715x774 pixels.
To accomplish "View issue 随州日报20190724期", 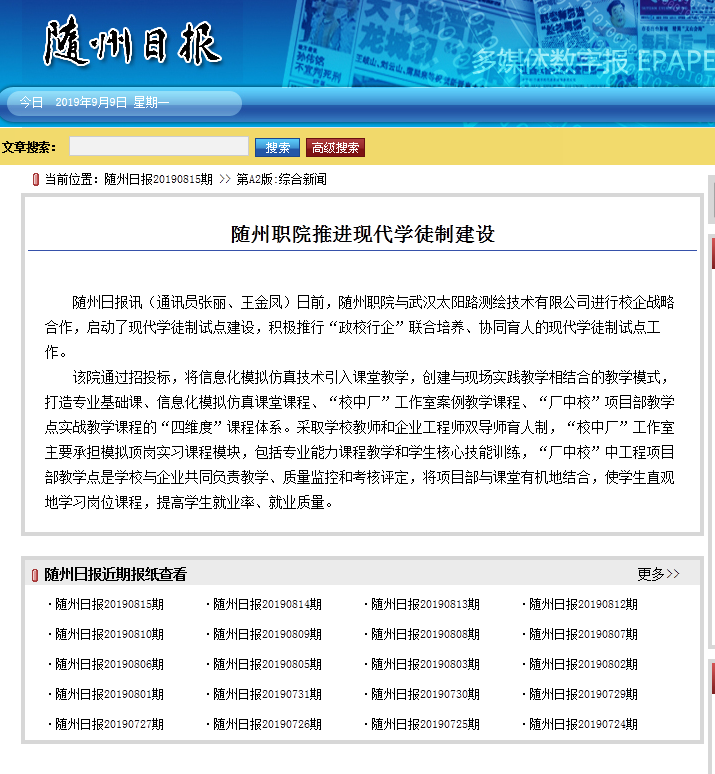I will pyautogui.click(x=583, y=724).
